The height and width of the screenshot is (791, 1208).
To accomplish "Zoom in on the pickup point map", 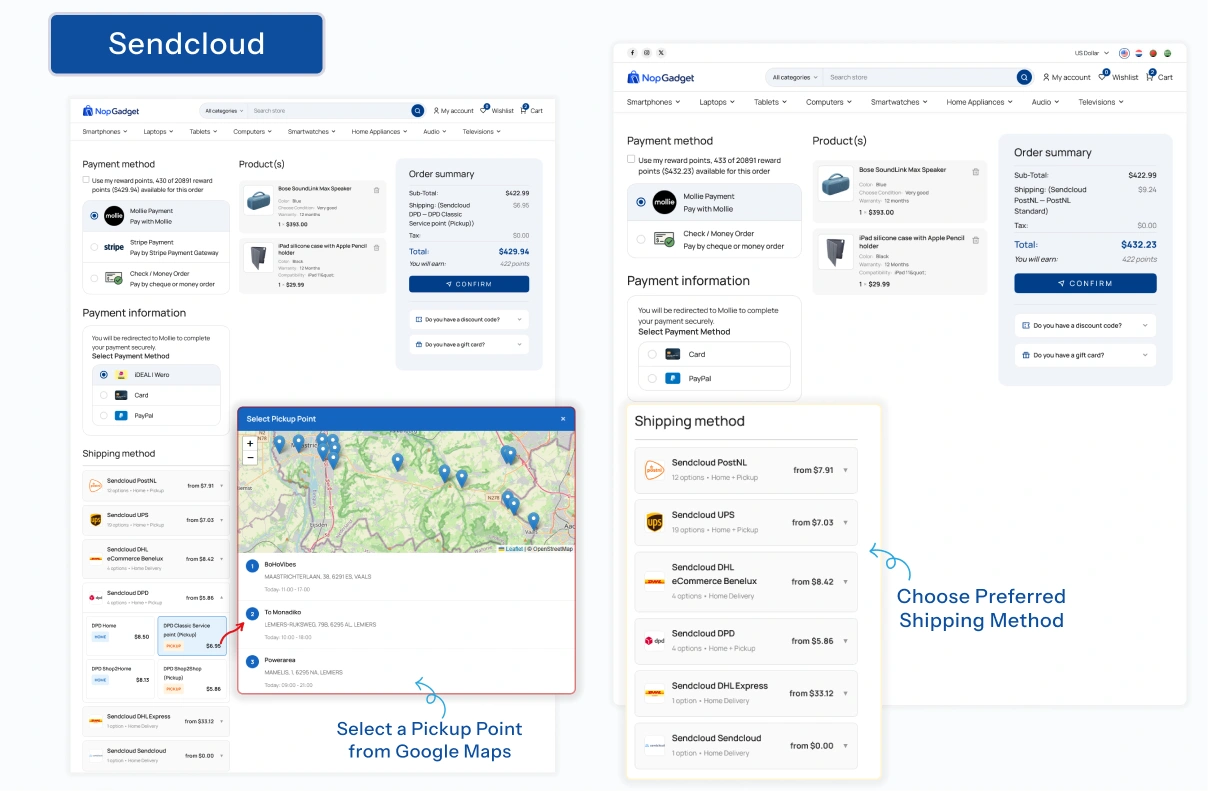I will point(250,443).
